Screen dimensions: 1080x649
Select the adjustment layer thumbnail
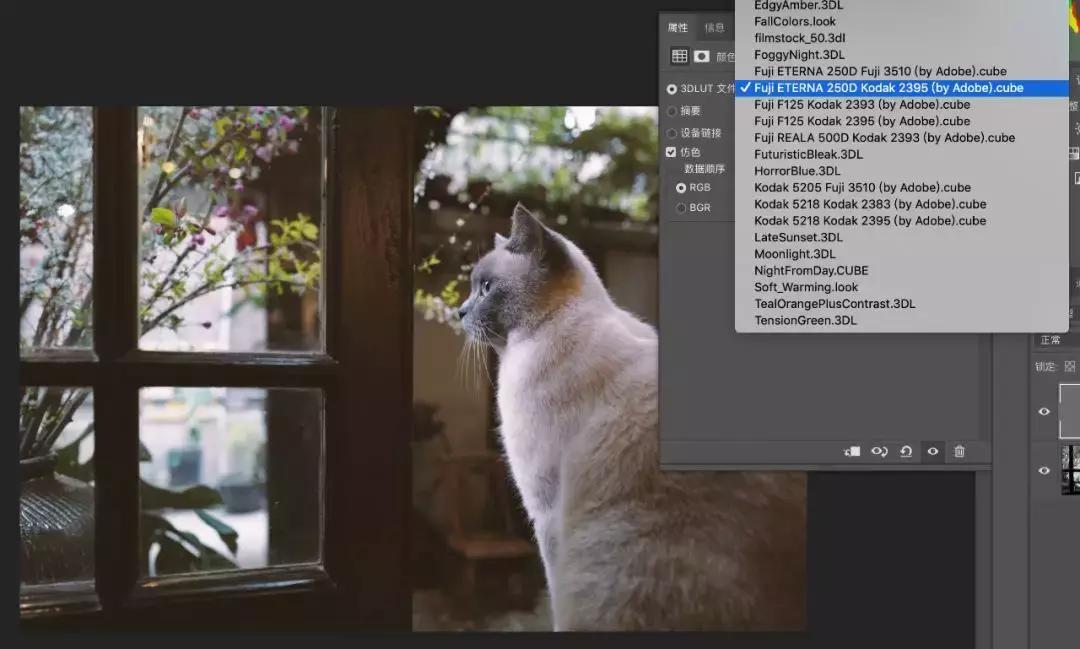click(1070, 411)
